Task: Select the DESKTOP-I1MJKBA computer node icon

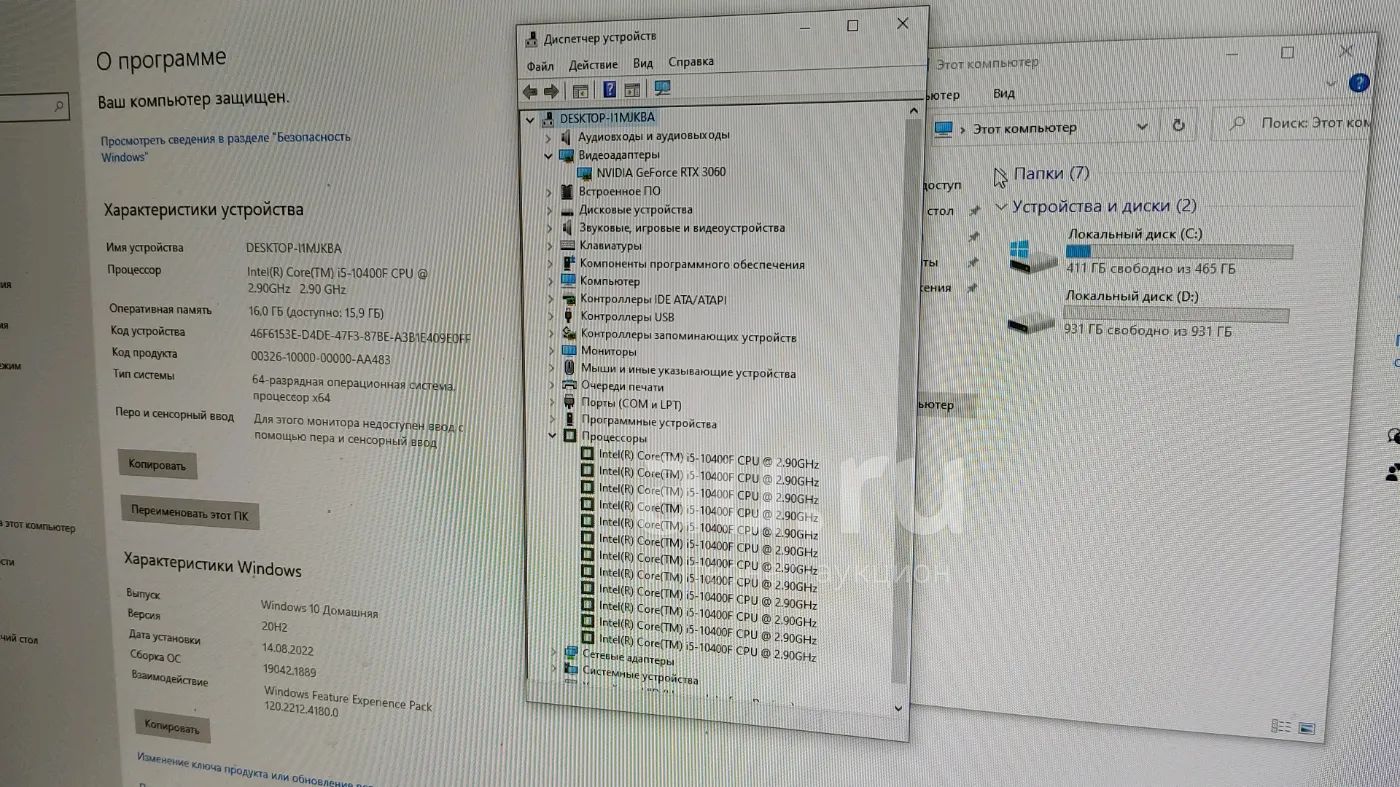Action: point(547,119)
